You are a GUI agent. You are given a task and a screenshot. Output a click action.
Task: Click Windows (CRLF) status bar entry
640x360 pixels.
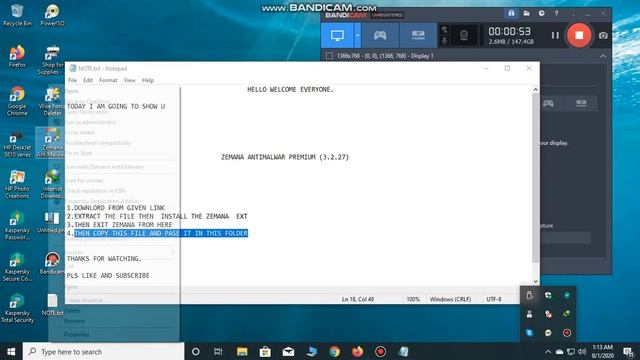click(x=450, y=299)
